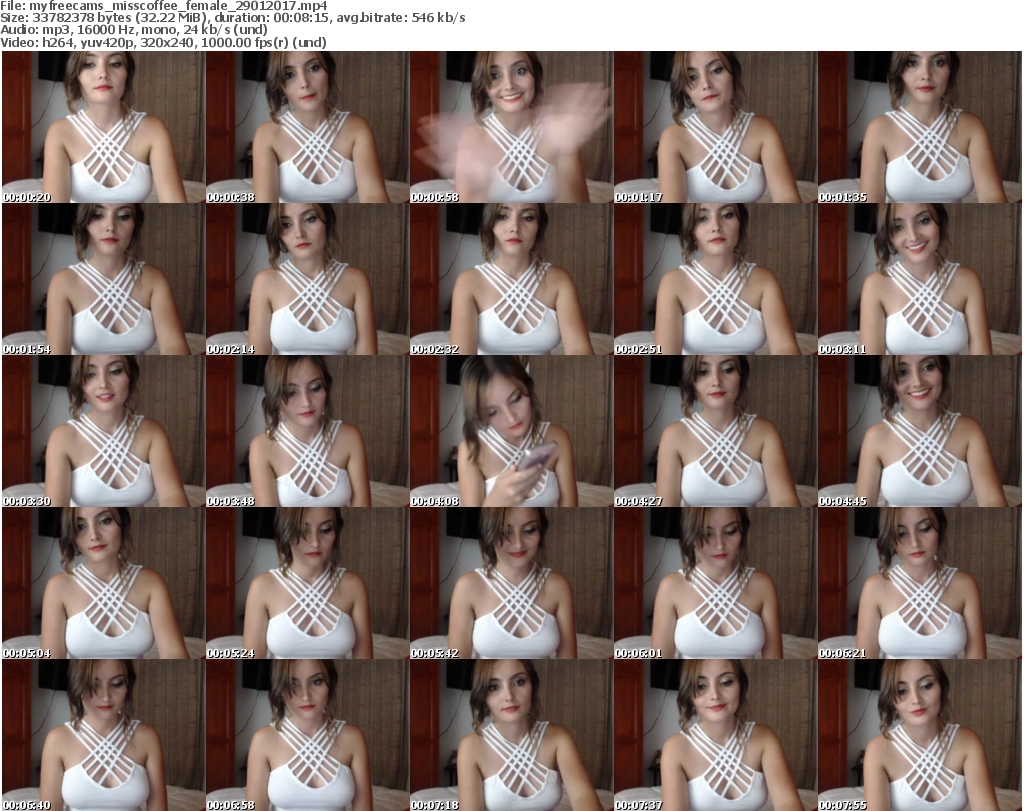Select the frame timestamped 00:05:42

pos(511,584)
